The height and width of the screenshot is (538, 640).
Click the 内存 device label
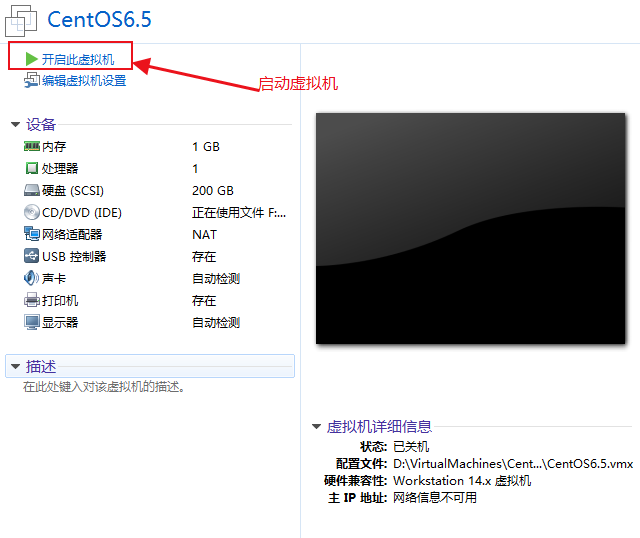click(54, 147)
